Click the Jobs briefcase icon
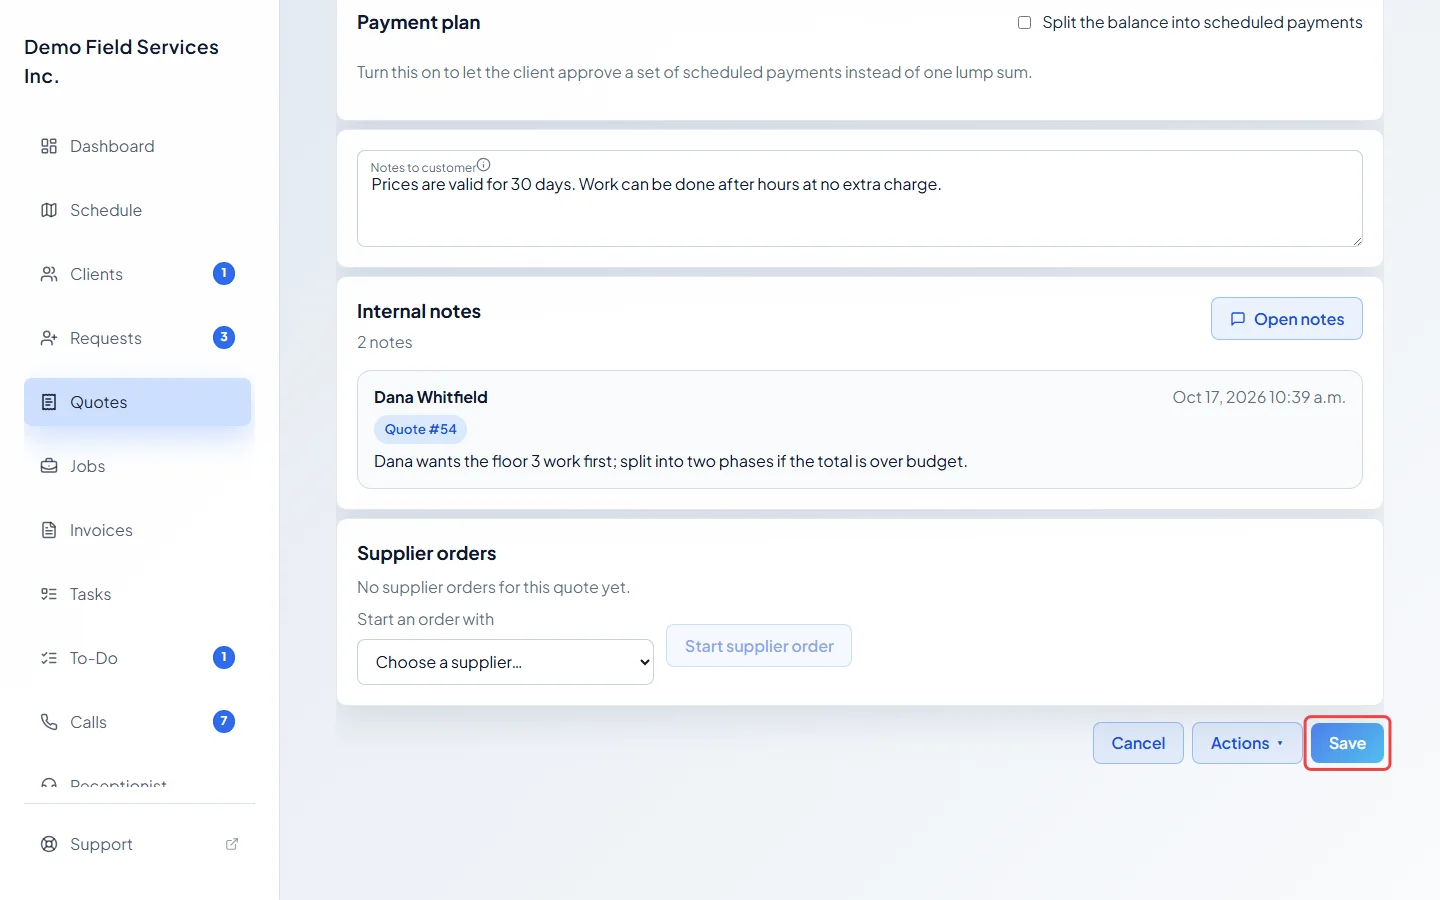 coord(49,466)
